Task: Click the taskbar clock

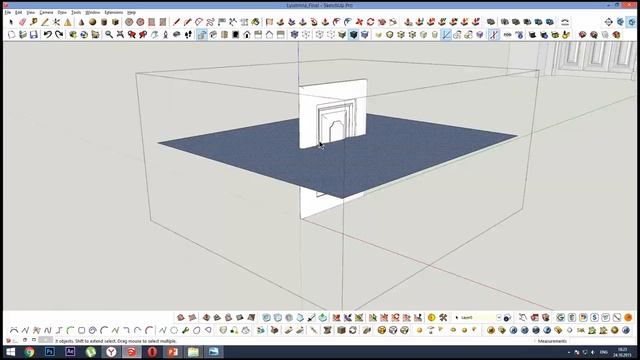Action: (x=622, y=352)
